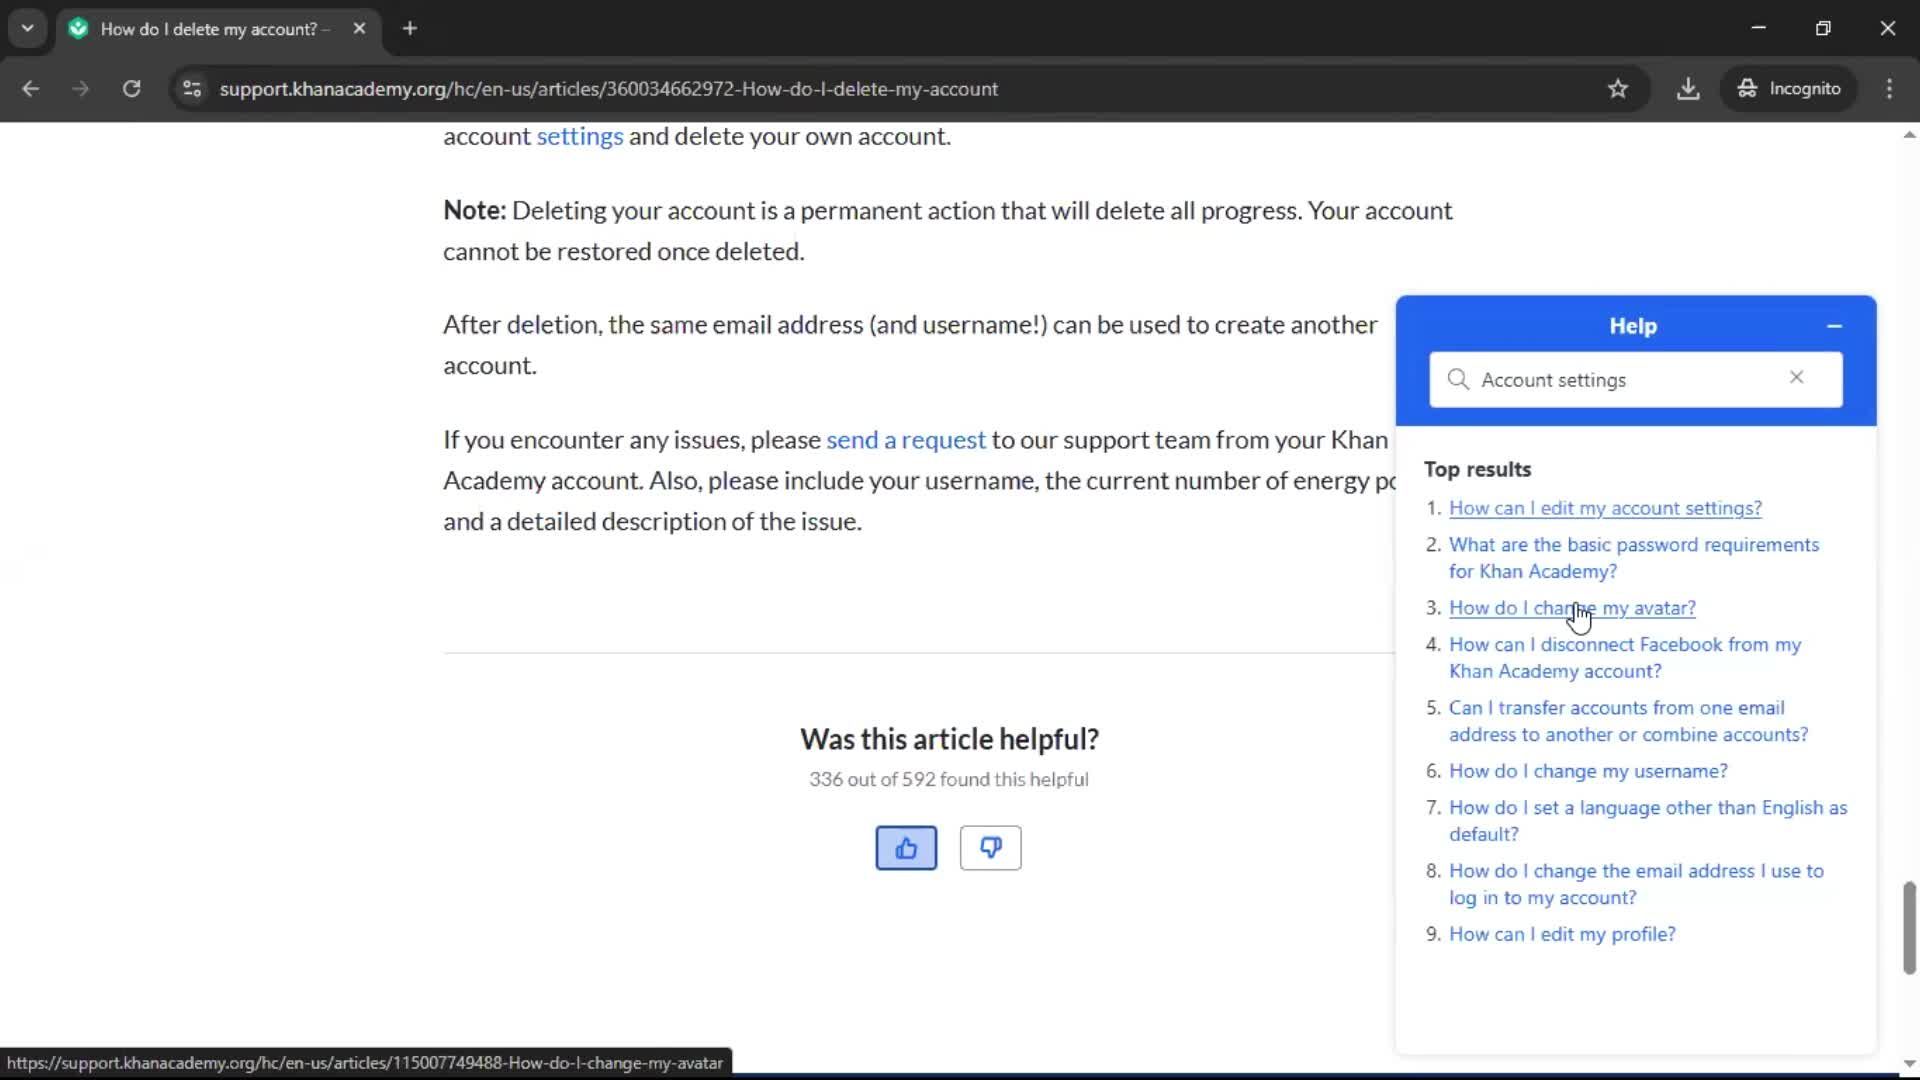Click the address bar URL
1920x1080 pixels.
pos(608,89)
